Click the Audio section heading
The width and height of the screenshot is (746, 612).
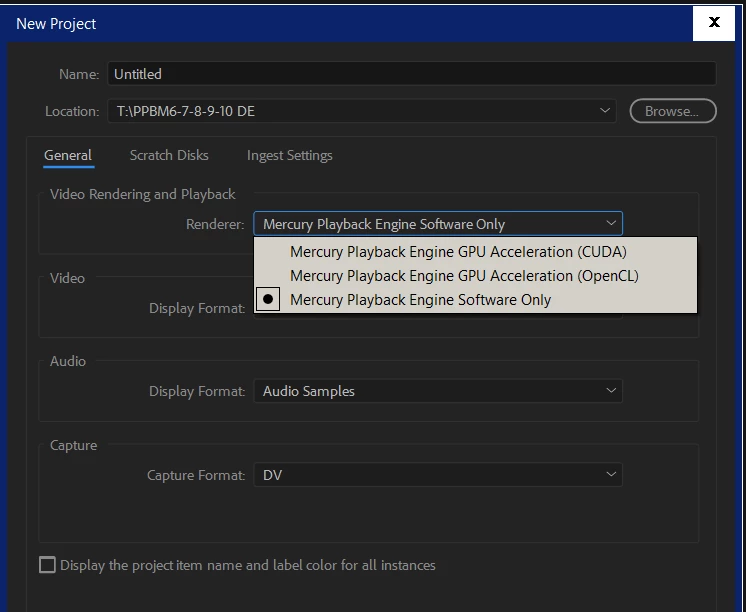(x=68, y=361)
